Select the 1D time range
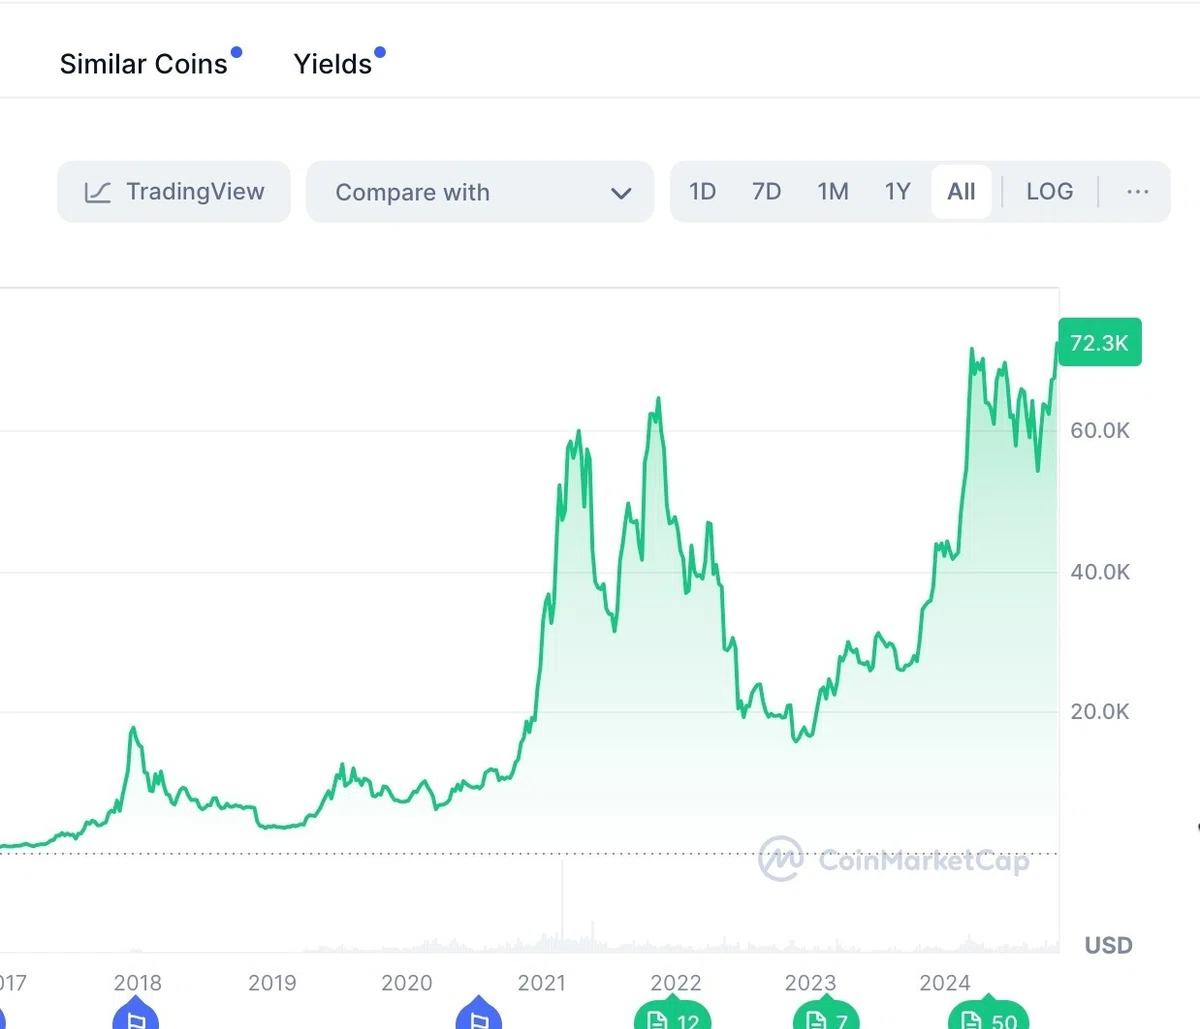The image size is (1200, 1029). [703, 191]
